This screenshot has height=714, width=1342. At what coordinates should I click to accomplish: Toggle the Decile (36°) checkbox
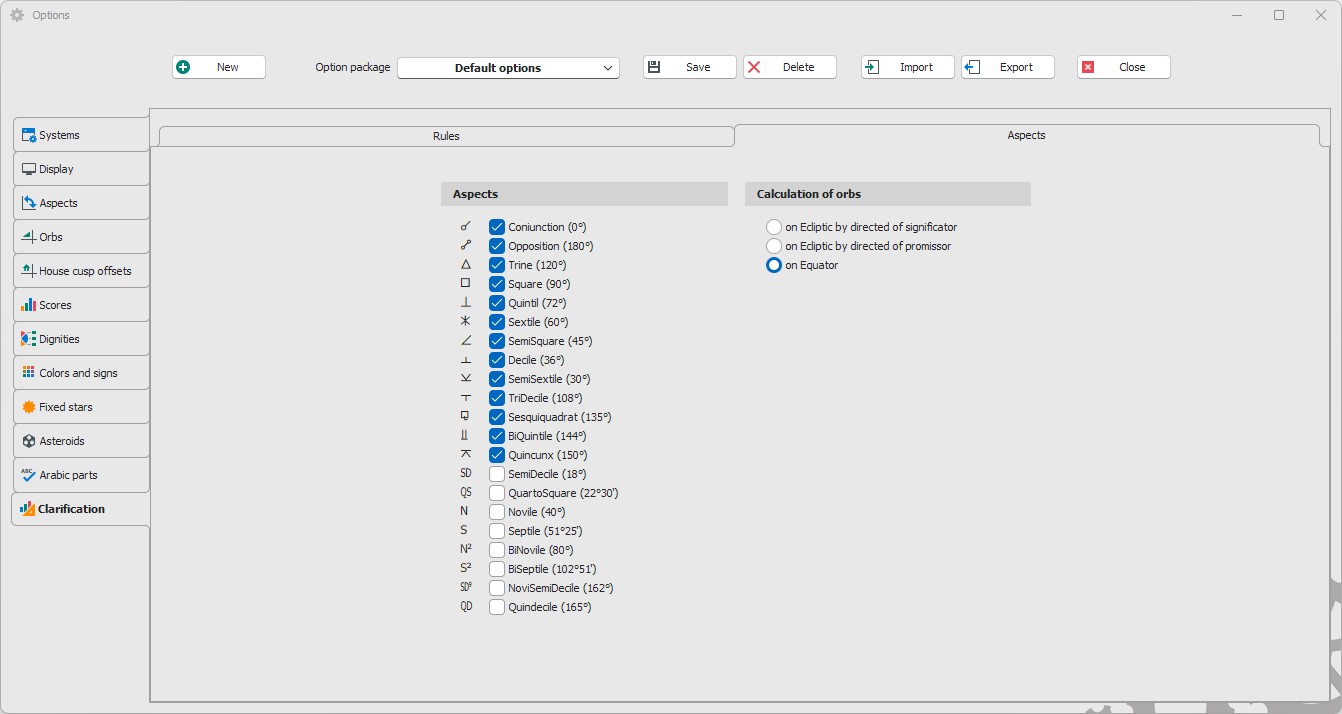pyautogui.click(x=497, y=360)
